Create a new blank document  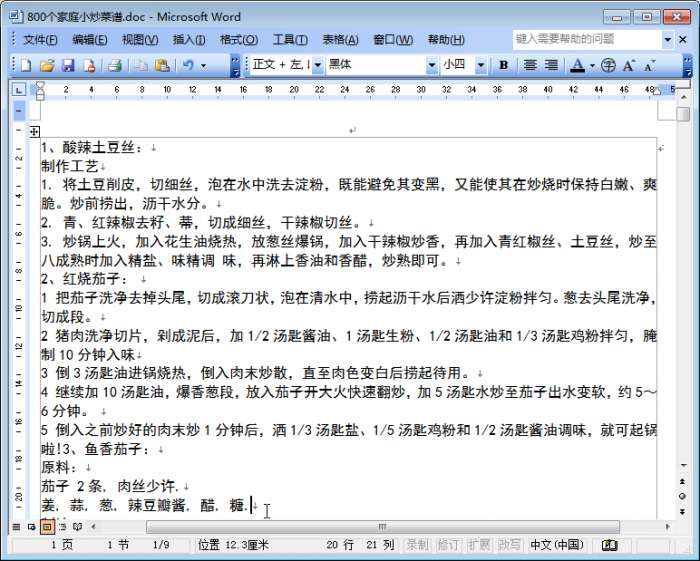[25, 66]
